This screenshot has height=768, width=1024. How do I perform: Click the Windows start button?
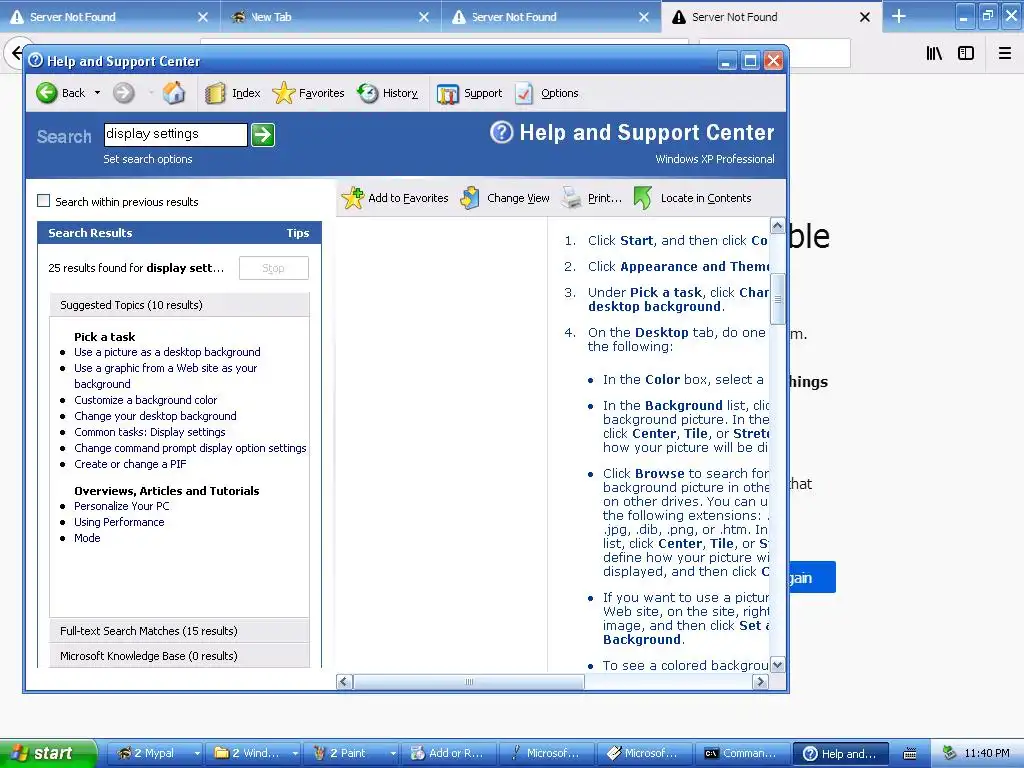coord(48,753)
